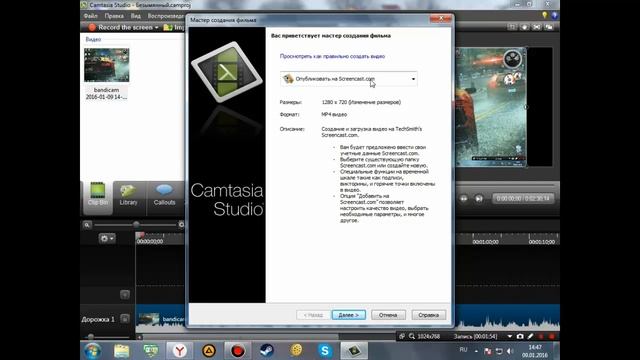The height and width of the screenshot is (360, 640).
Task: Toggle the lock on Дорожка 1
Action: click(x=125, y=319)
